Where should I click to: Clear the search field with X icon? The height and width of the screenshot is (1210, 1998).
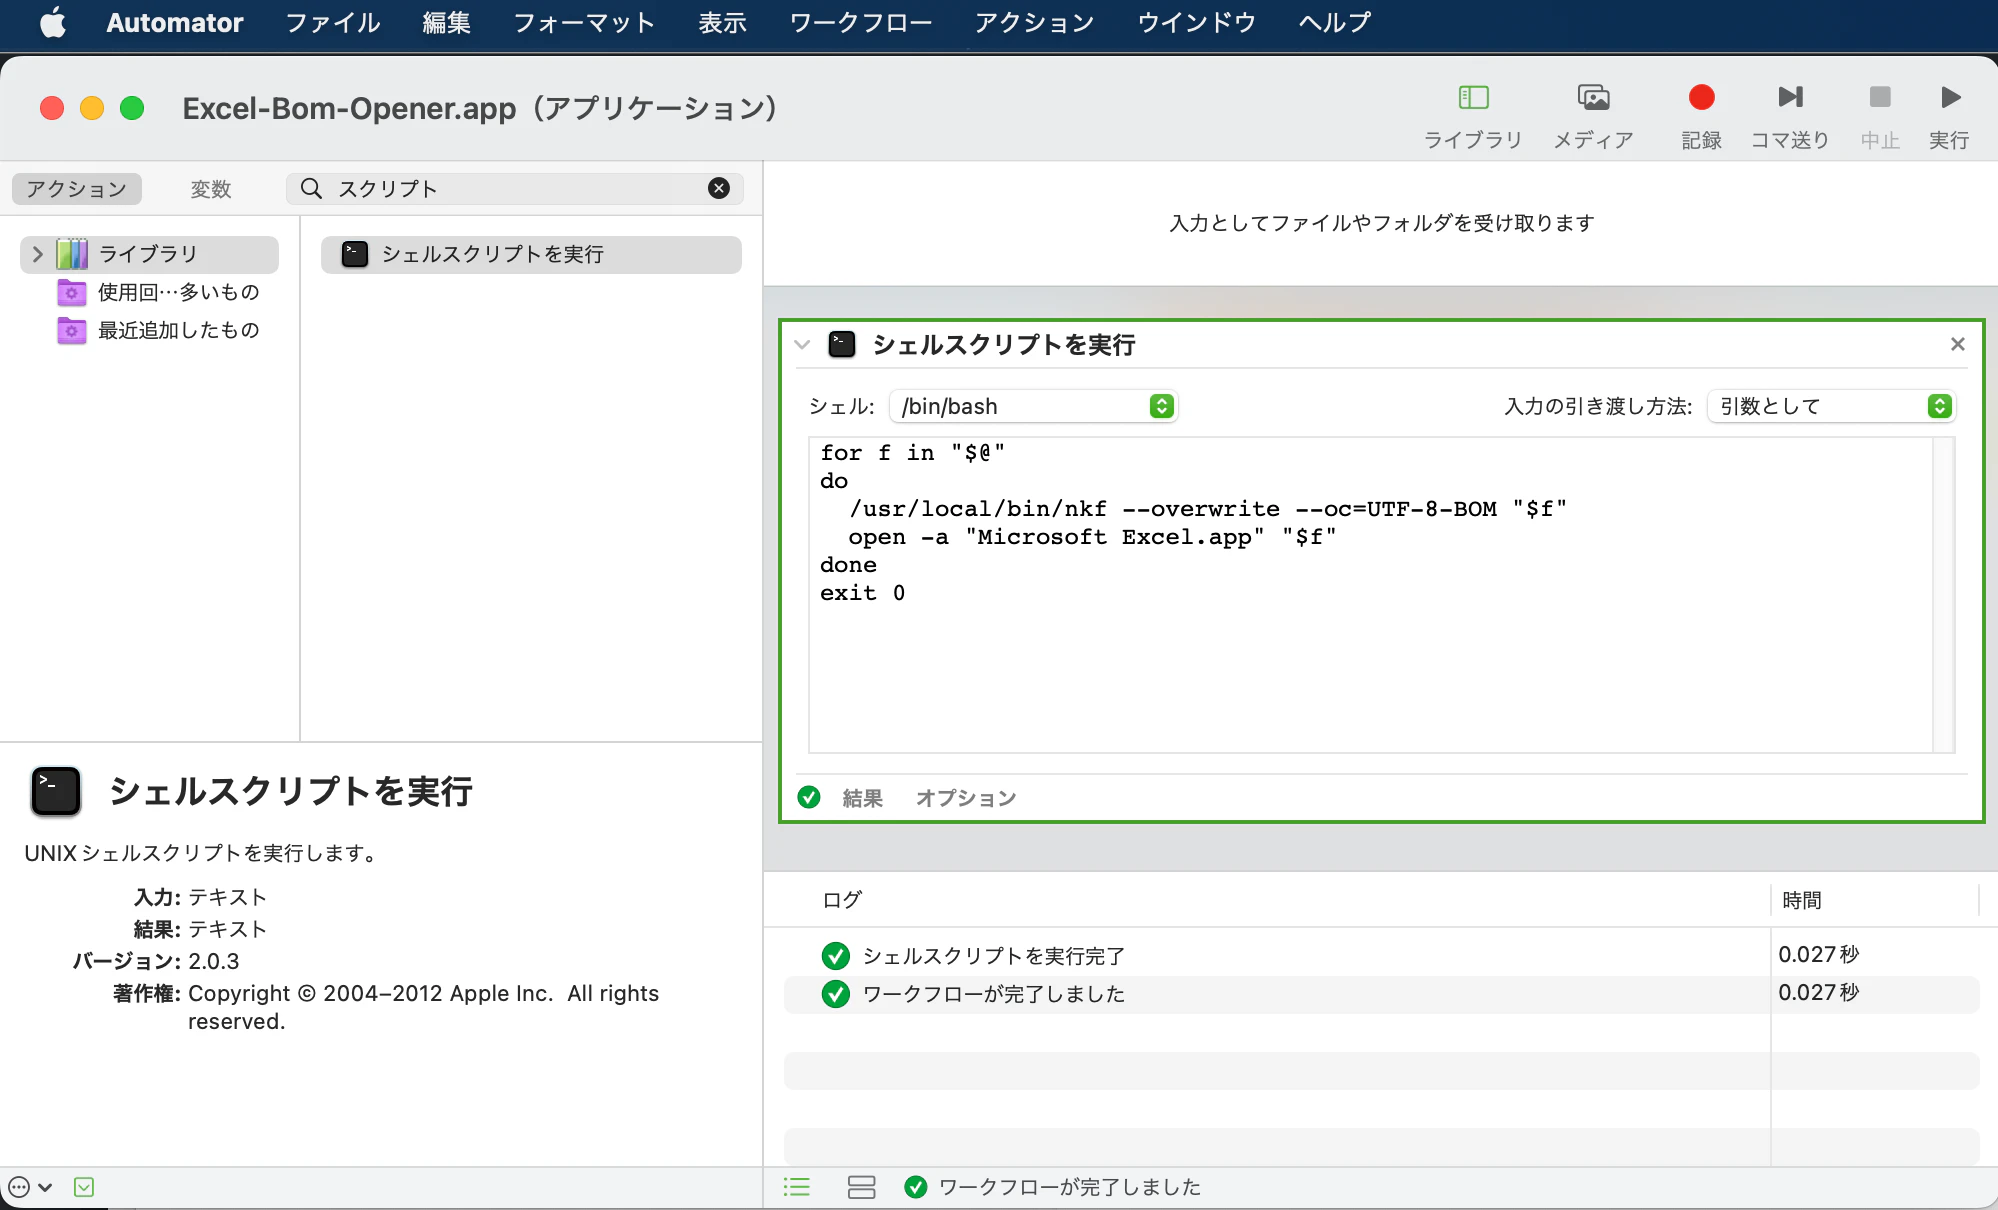[x=718, y=188]
